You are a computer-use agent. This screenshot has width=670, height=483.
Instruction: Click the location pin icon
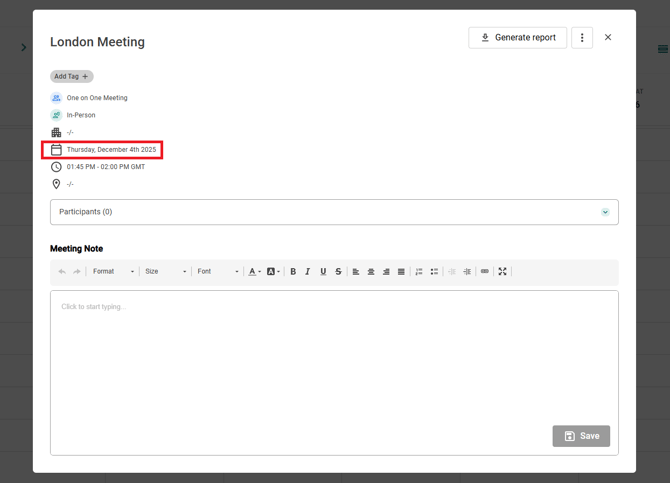(56, 184)
